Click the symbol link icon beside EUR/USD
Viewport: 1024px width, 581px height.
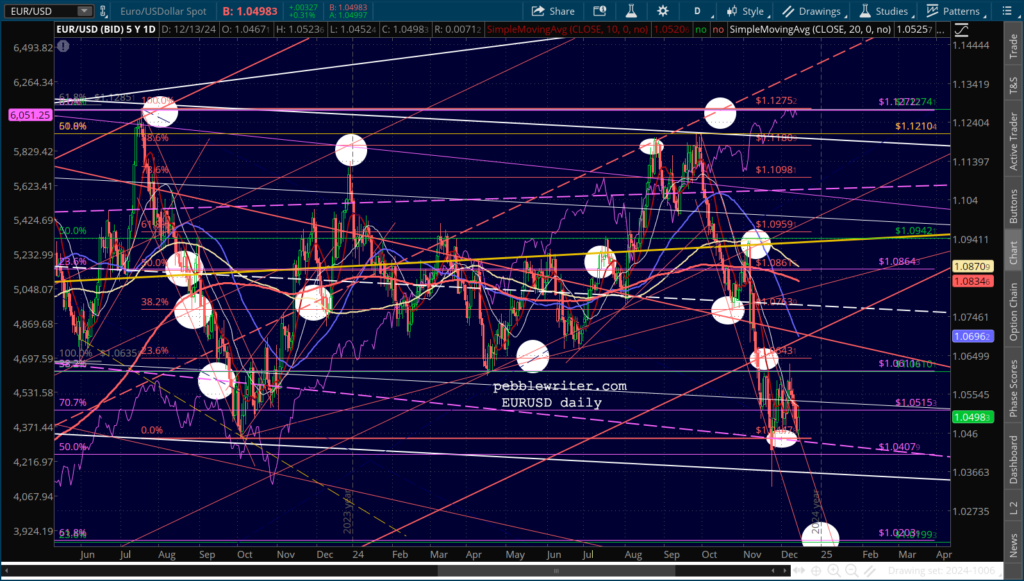tap(104, 11)
